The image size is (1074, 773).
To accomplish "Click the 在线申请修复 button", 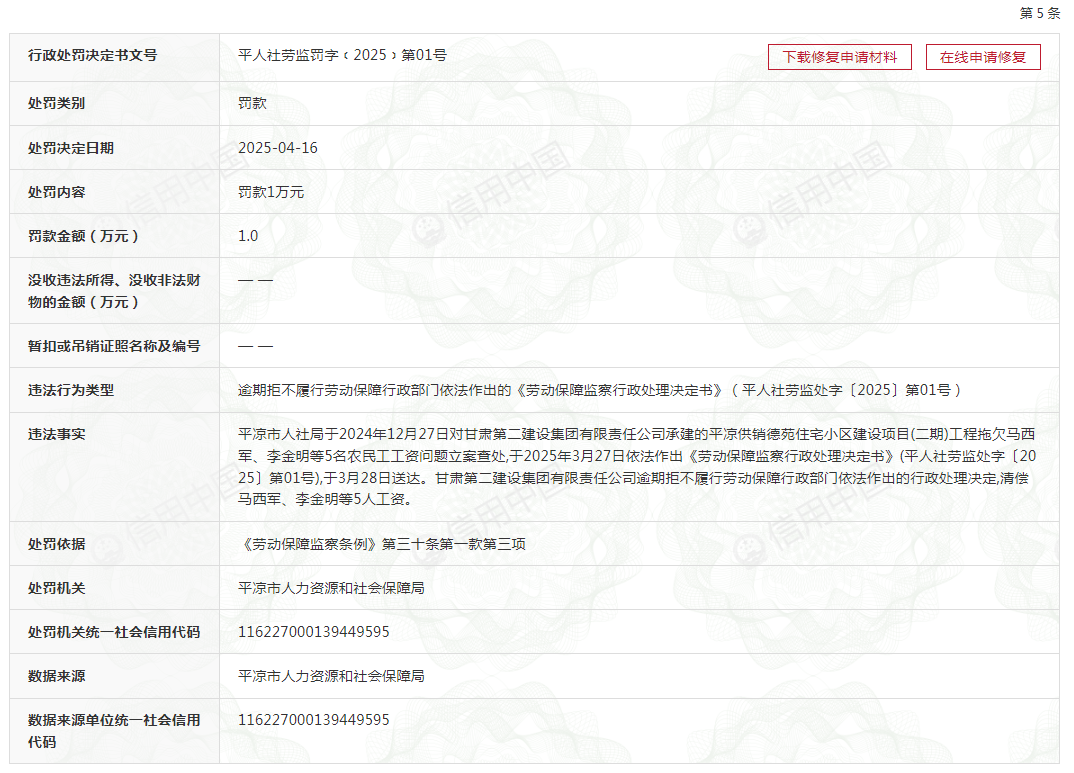I will pyautogui.click(x=983, y=57).
